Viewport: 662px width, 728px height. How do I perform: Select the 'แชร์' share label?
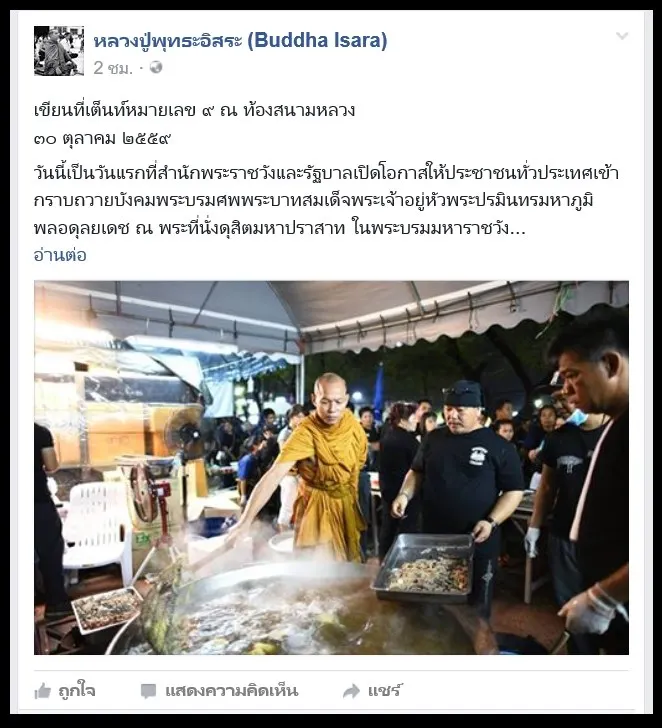(x=384, y=691)
